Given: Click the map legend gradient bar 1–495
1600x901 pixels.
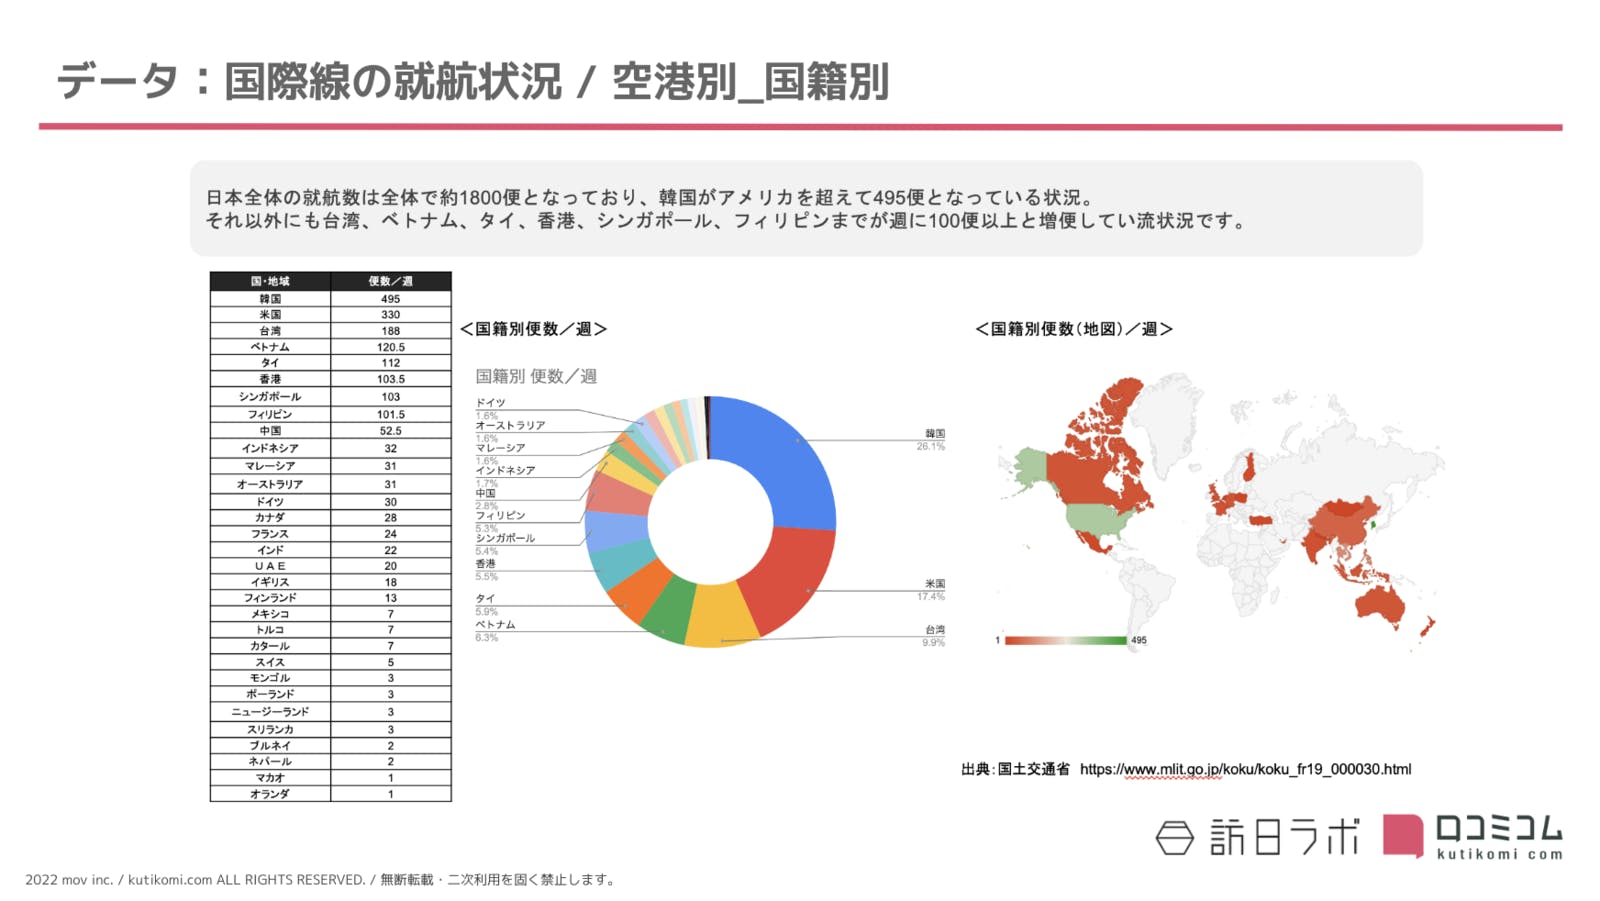Looking at the screenshot, I should coord(1065,640).
